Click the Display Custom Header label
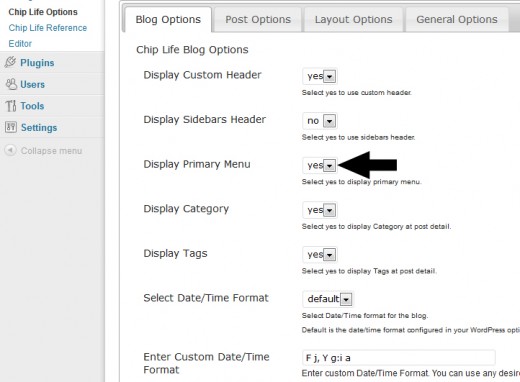 pos(202,75)
